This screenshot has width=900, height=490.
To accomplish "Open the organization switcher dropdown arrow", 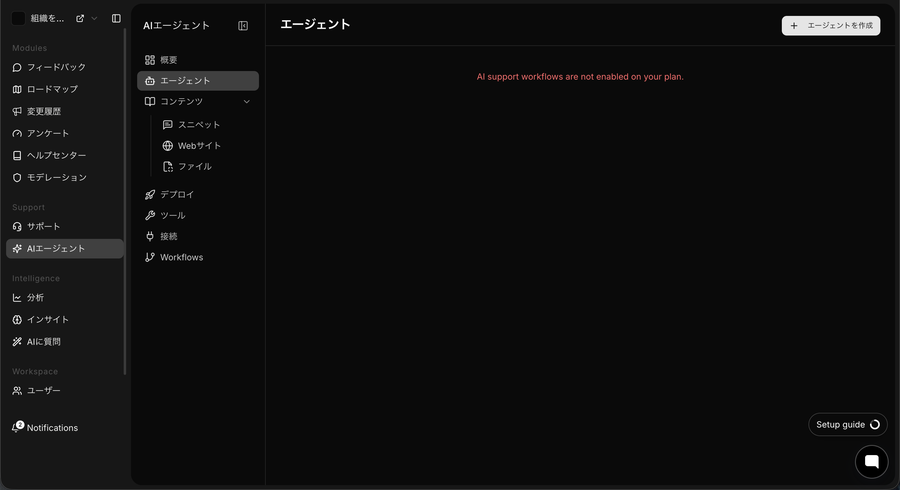I will (94, 18).
